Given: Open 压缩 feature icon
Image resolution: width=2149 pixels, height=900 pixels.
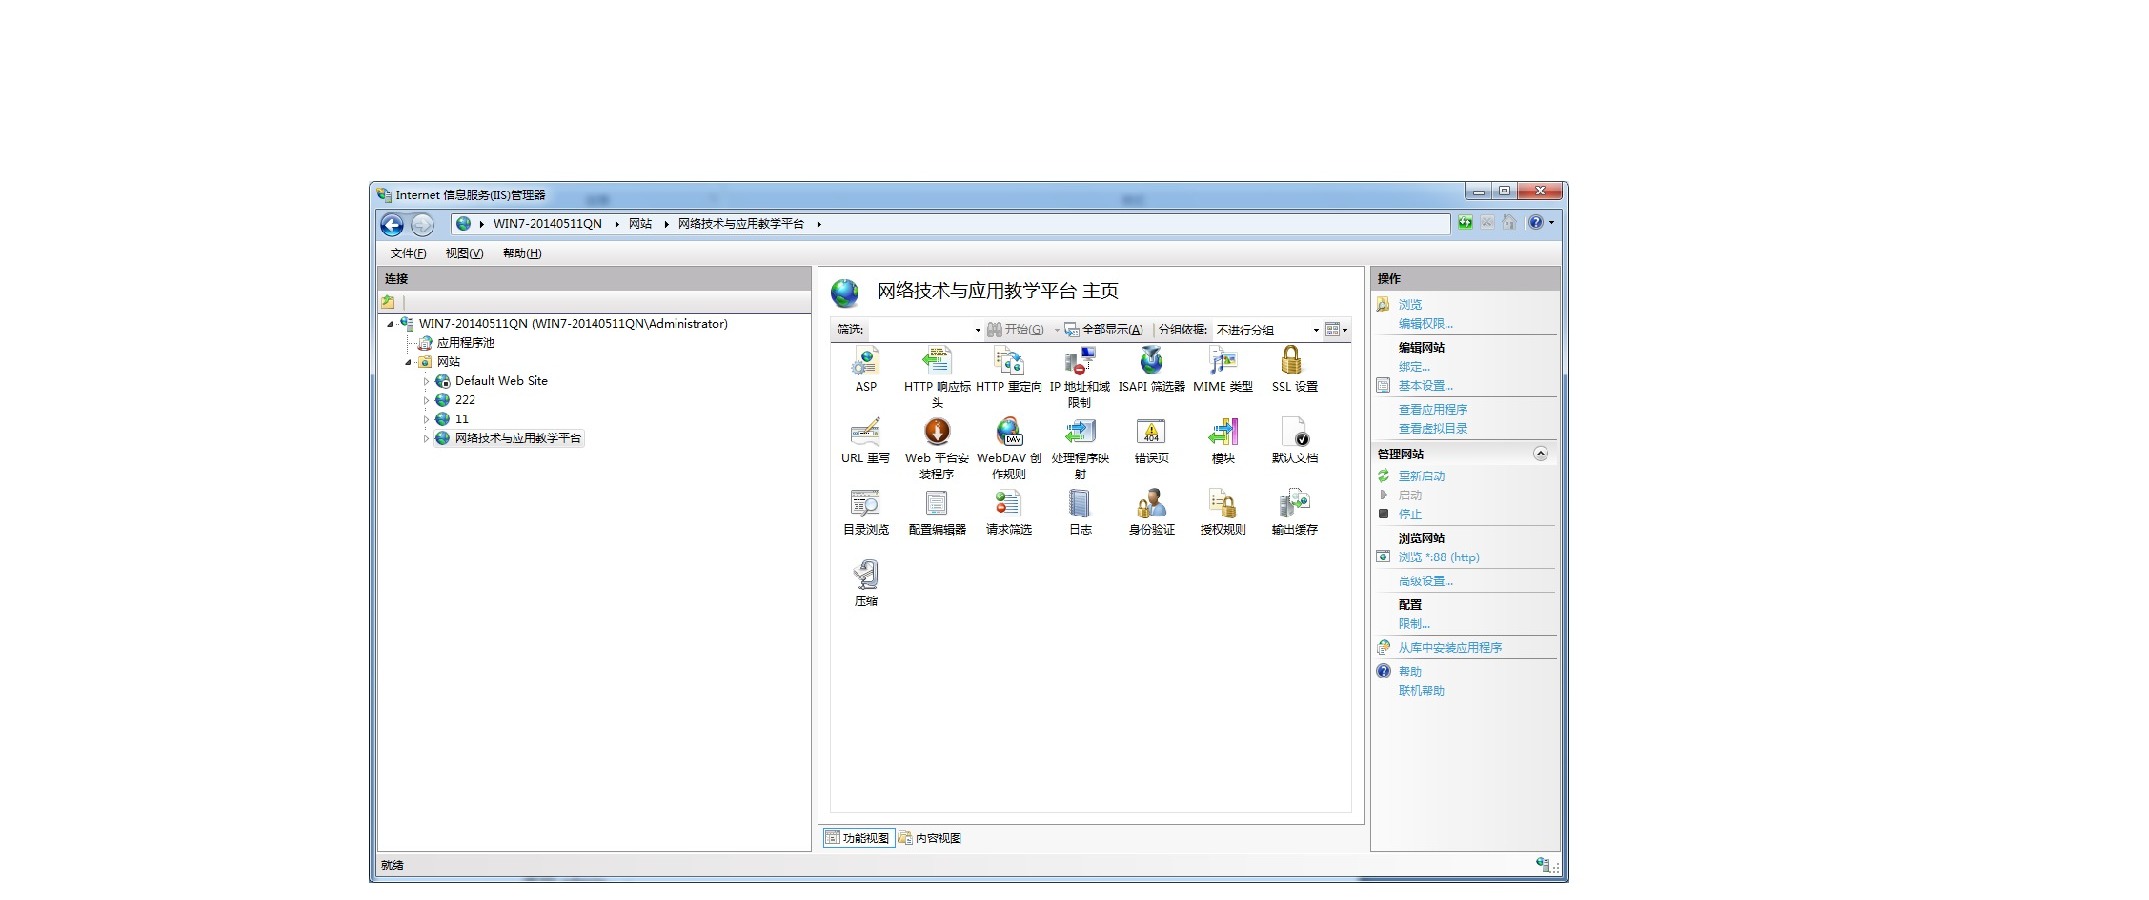Looking at the screenshot, I should coord(866,584).
